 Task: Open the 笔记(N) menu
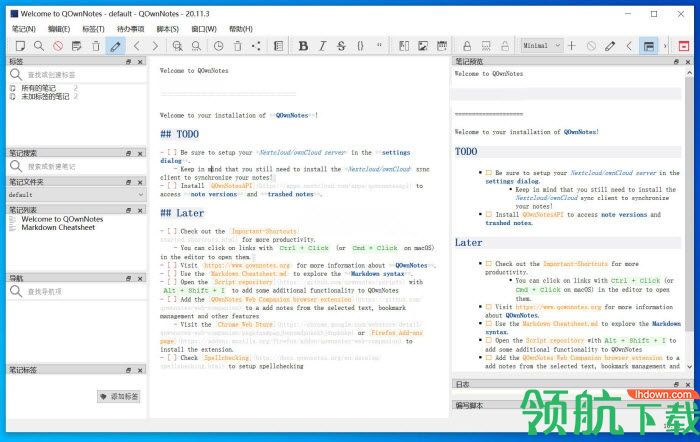tap(24, 29)
